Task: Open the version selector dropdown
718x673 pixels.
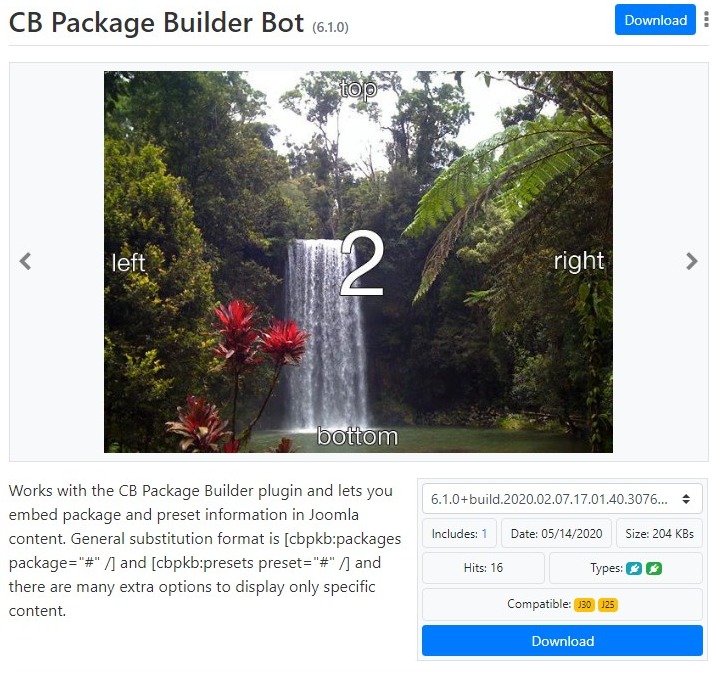Action: click(x=562, y=499)
